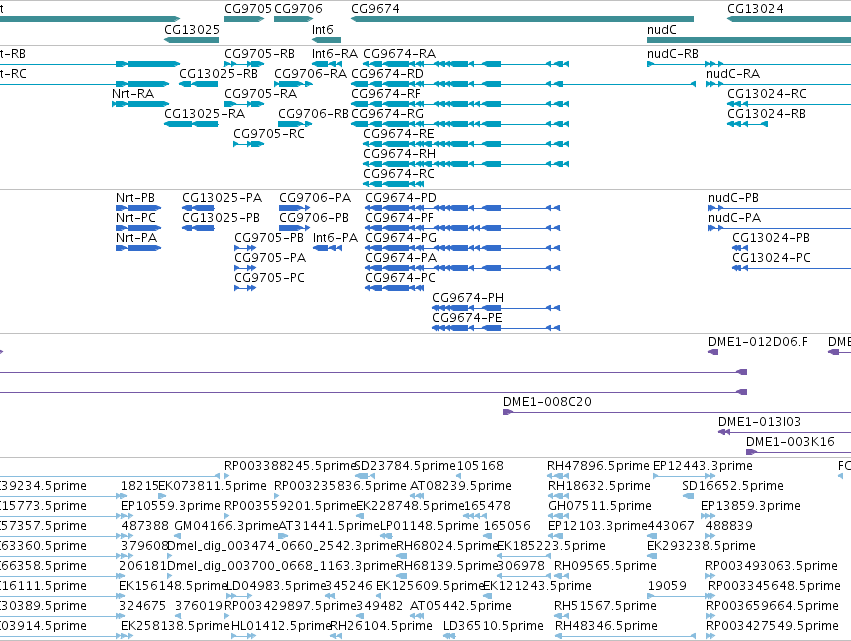
Task: Select protein CG9674-PE
Action: (x=467, y=319)
